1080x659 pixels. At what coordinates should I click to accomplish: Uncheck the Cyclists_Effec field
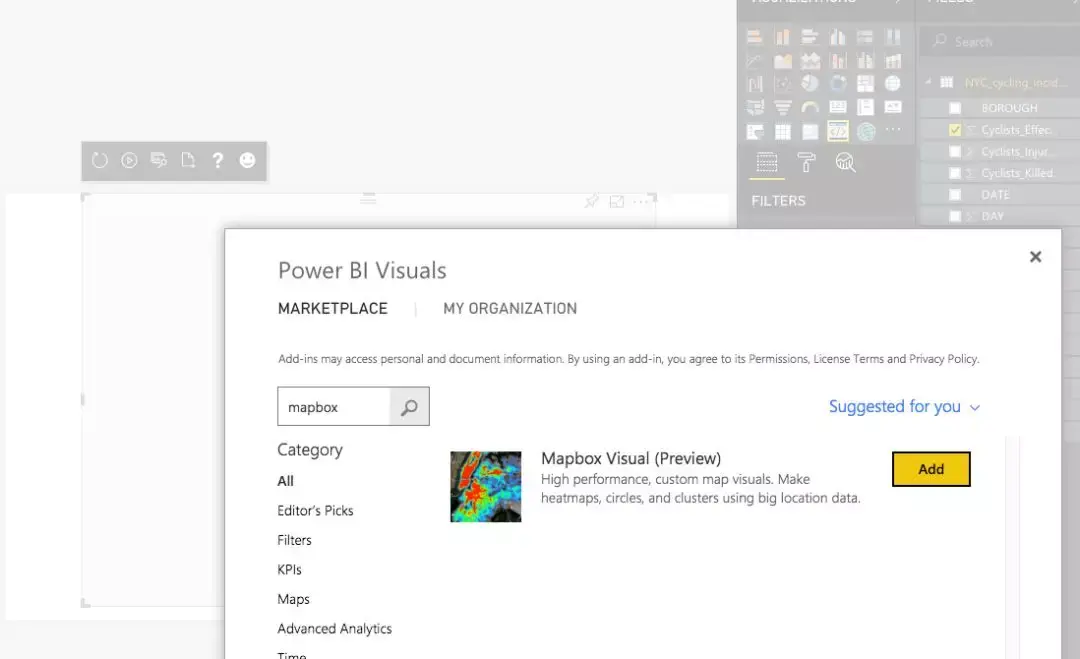953,129
